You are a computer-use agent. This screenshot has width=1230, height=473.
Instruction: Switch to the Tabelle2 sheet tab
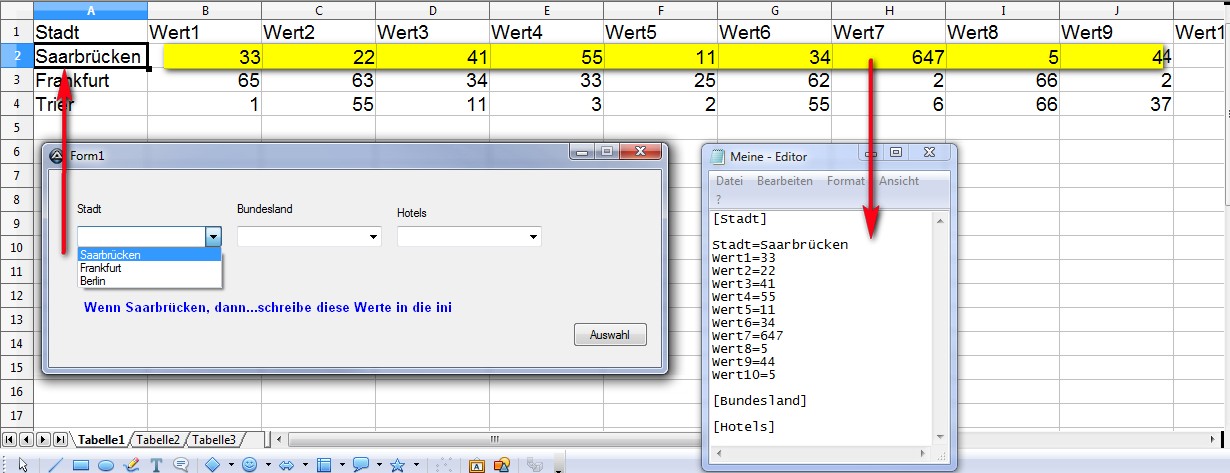click(x=158, y=439)
